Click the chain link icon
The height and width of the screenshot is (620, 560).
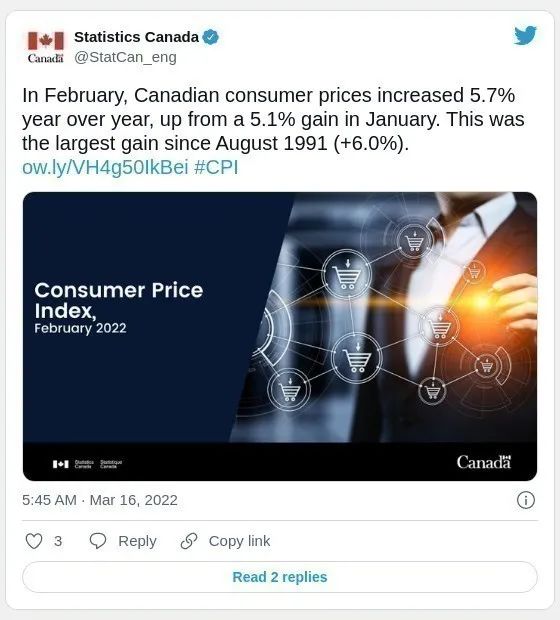[x=189, y=541]
